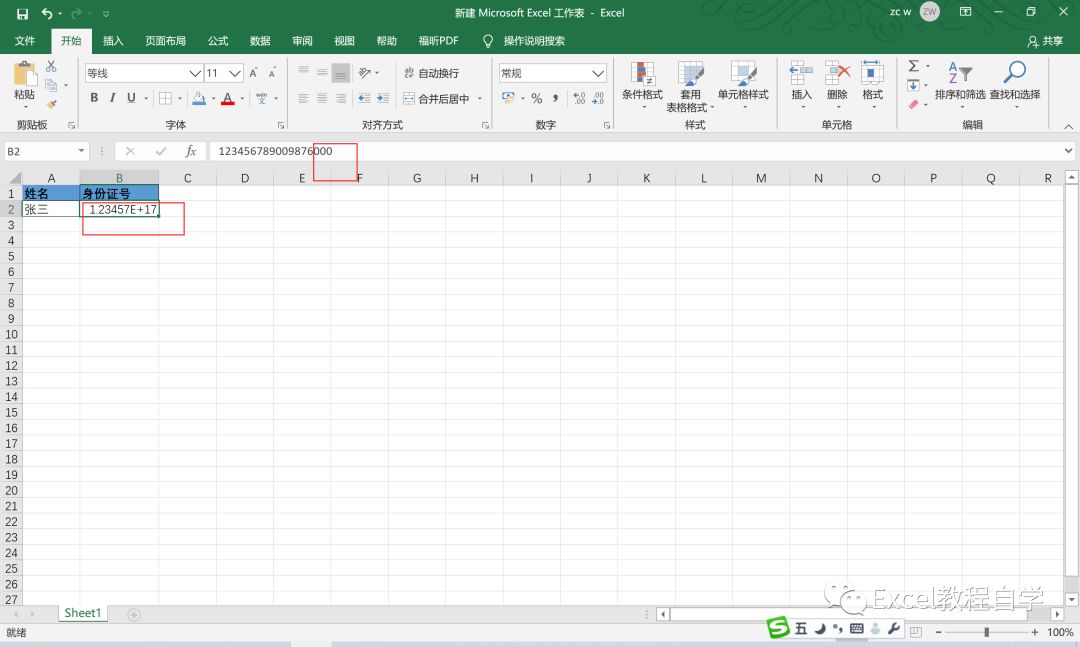The height and width of the screenshot is (647, 1080).
Task: Click 合并后居中 merge and center
Action: (436, 99)
